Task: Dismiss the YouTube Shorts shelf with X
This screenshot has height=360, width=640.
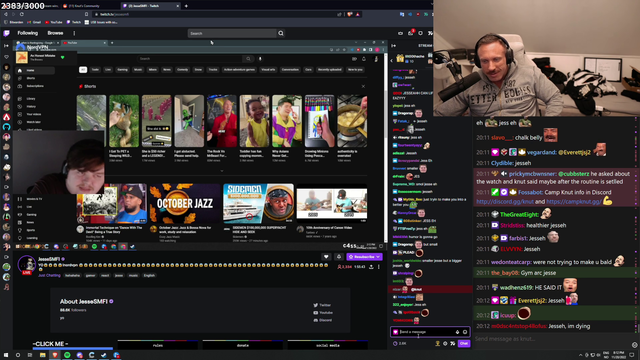Action: click(x=363, y=87)
